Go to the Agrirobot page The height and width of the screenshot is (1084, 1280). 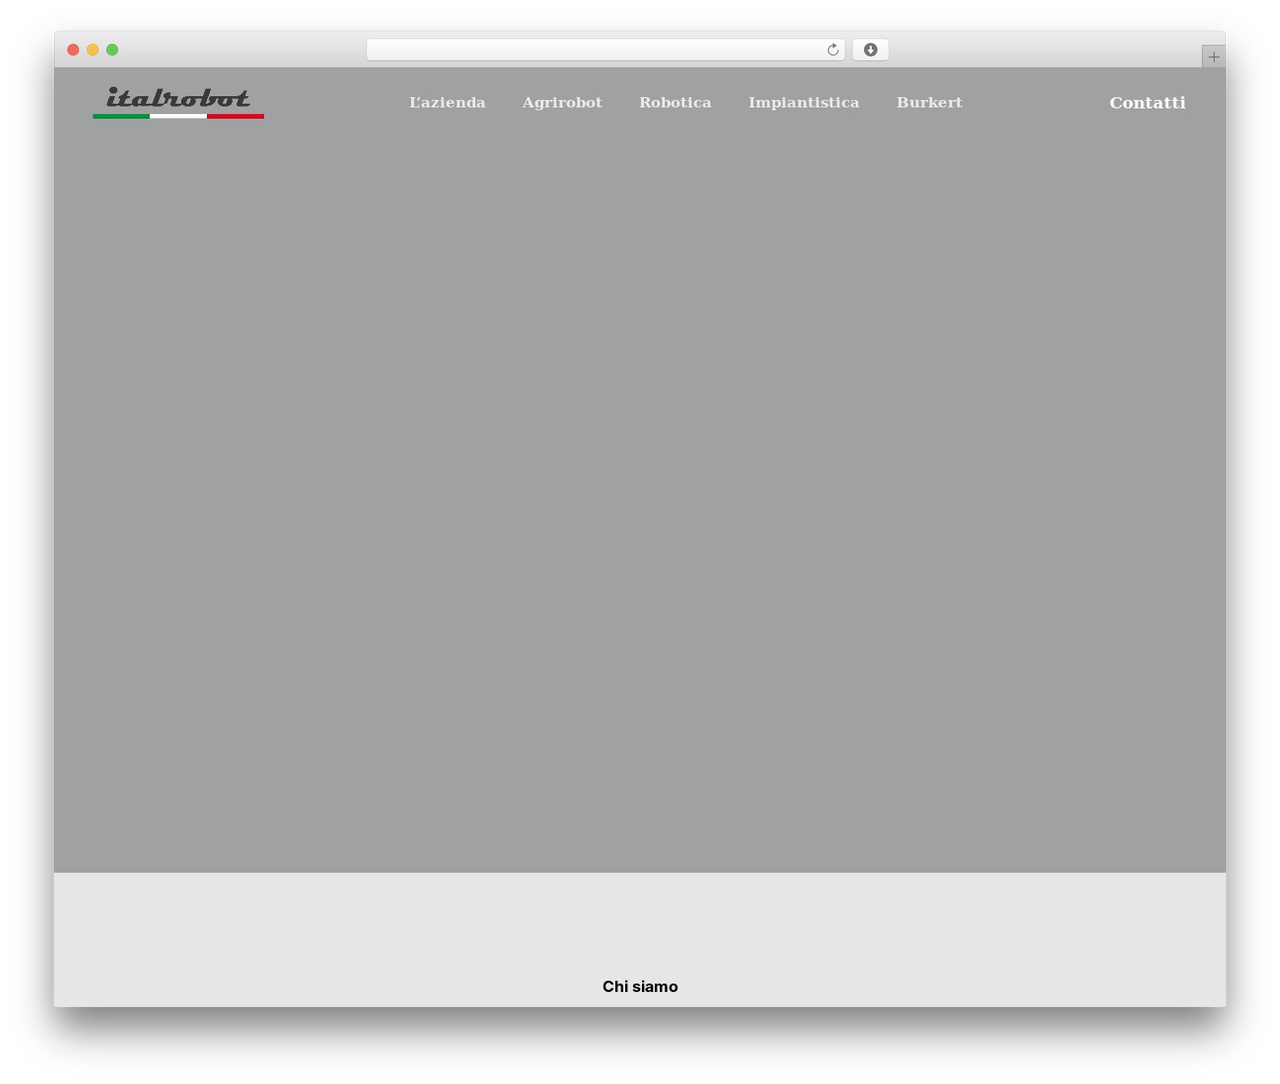562,103
